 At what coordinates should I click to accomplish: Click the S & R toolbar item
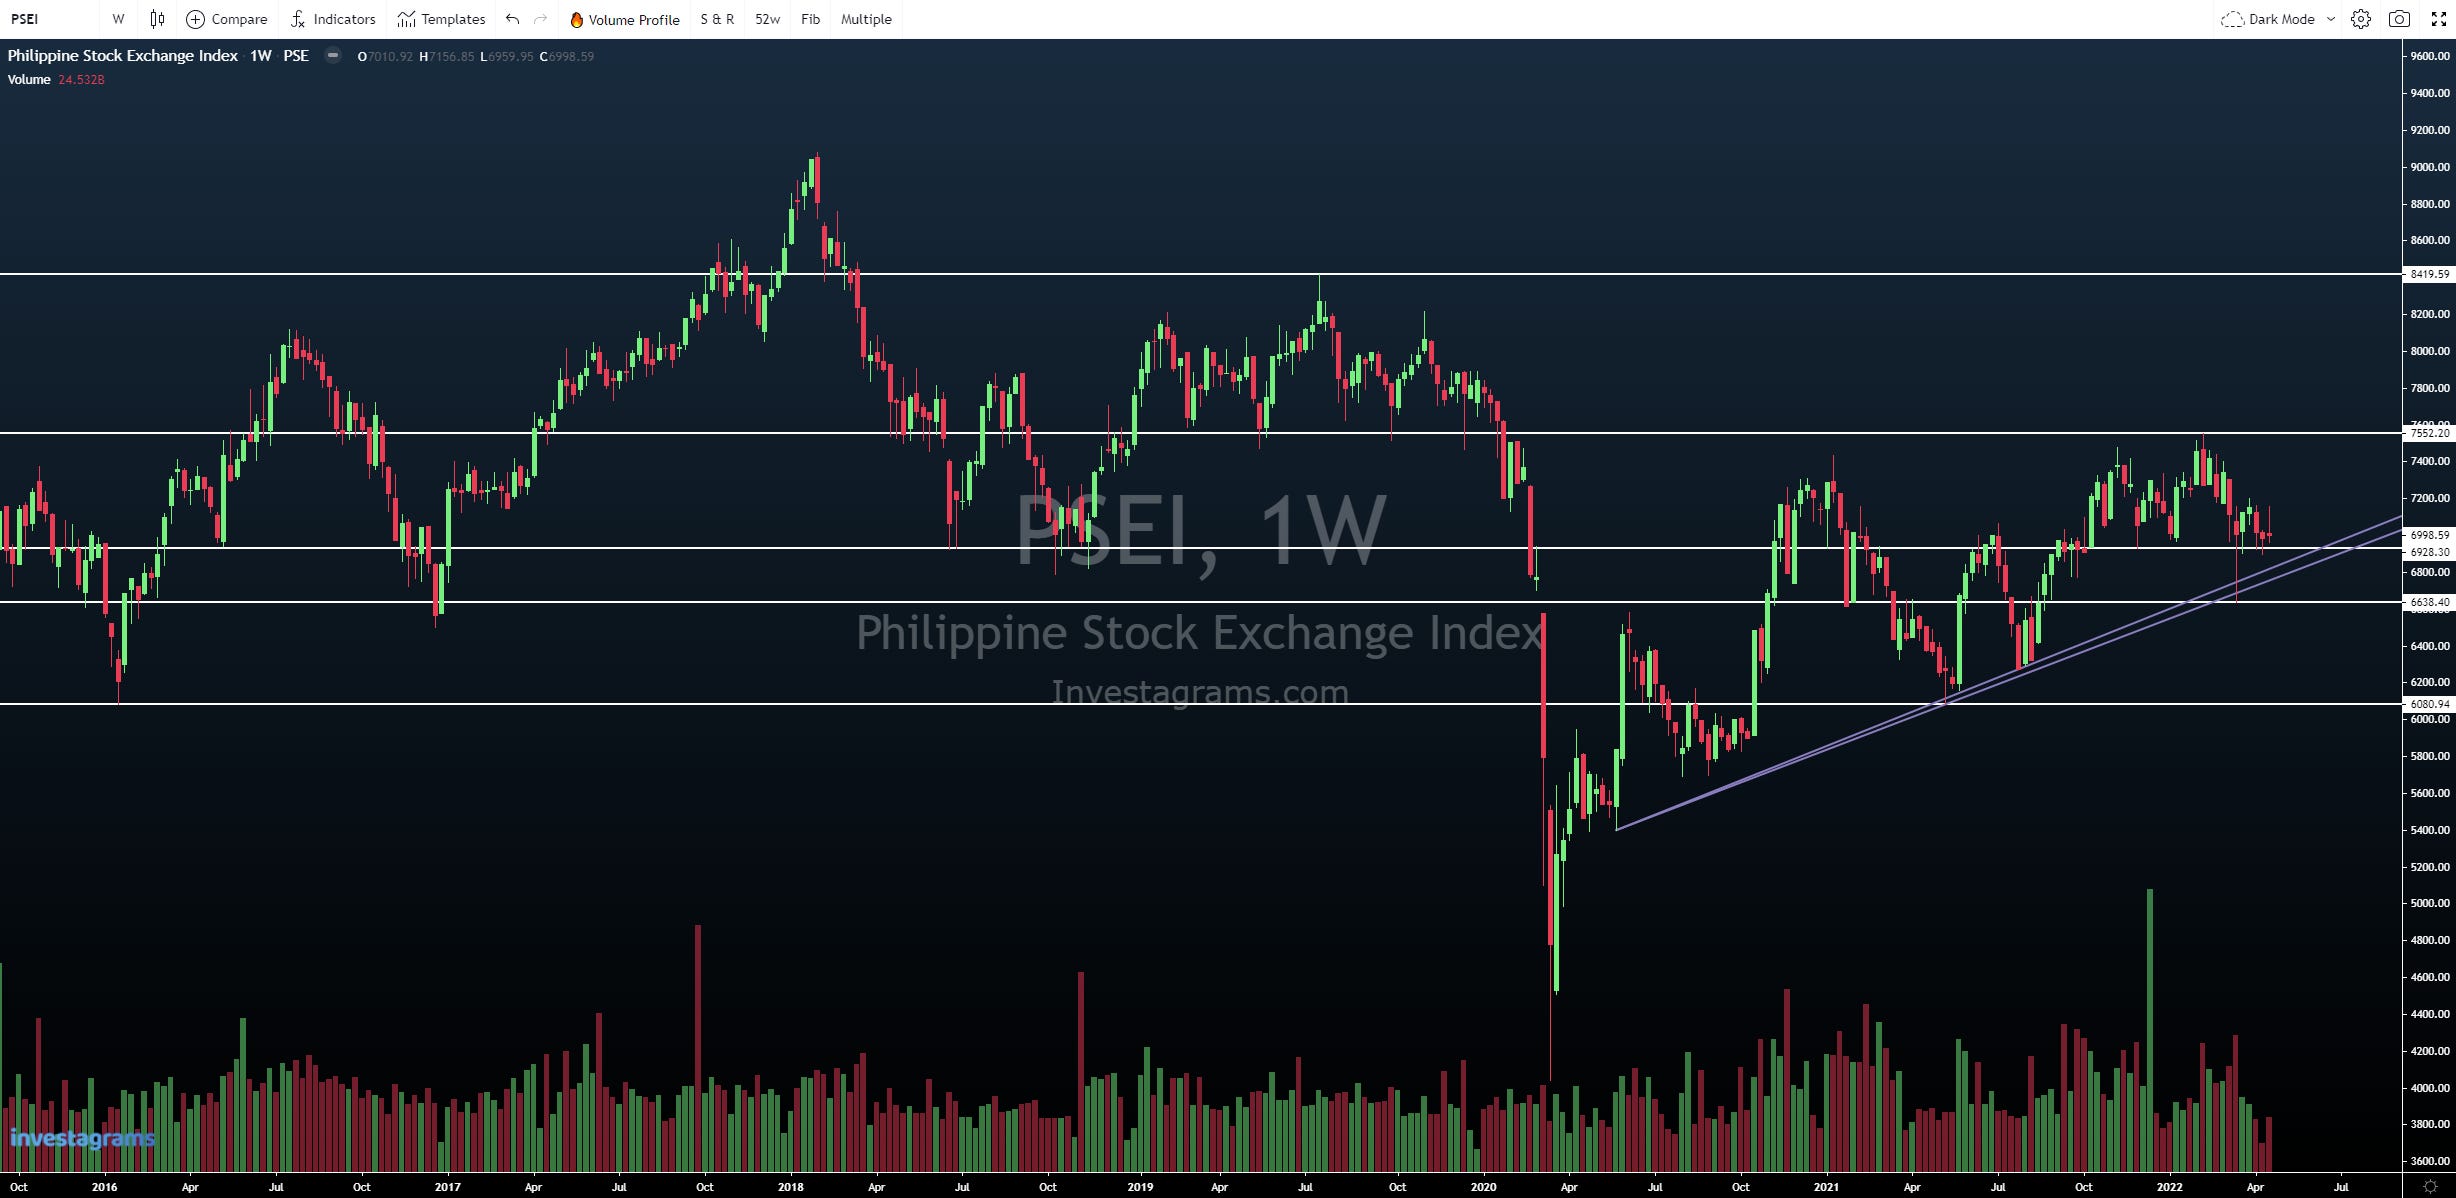(716, 19)
